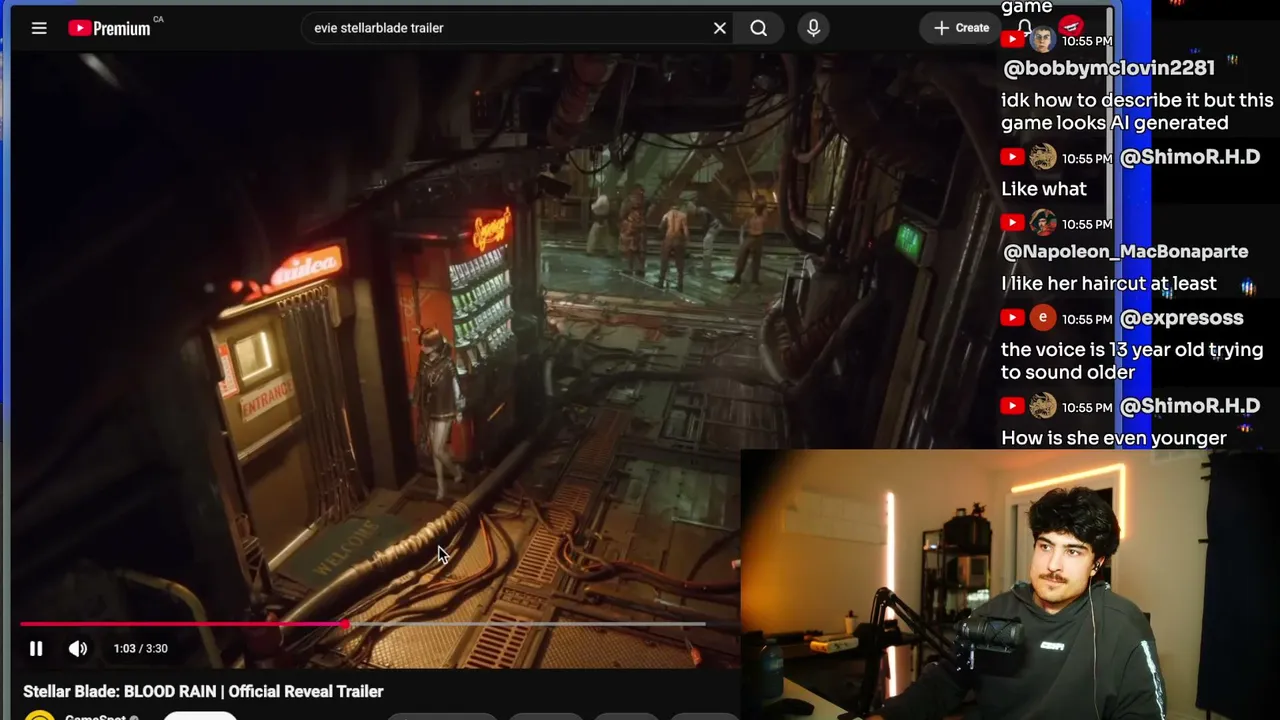1280x720 pixels.
Task: Open the GameSpot channel avatar below the title
Action: (39, 716)
